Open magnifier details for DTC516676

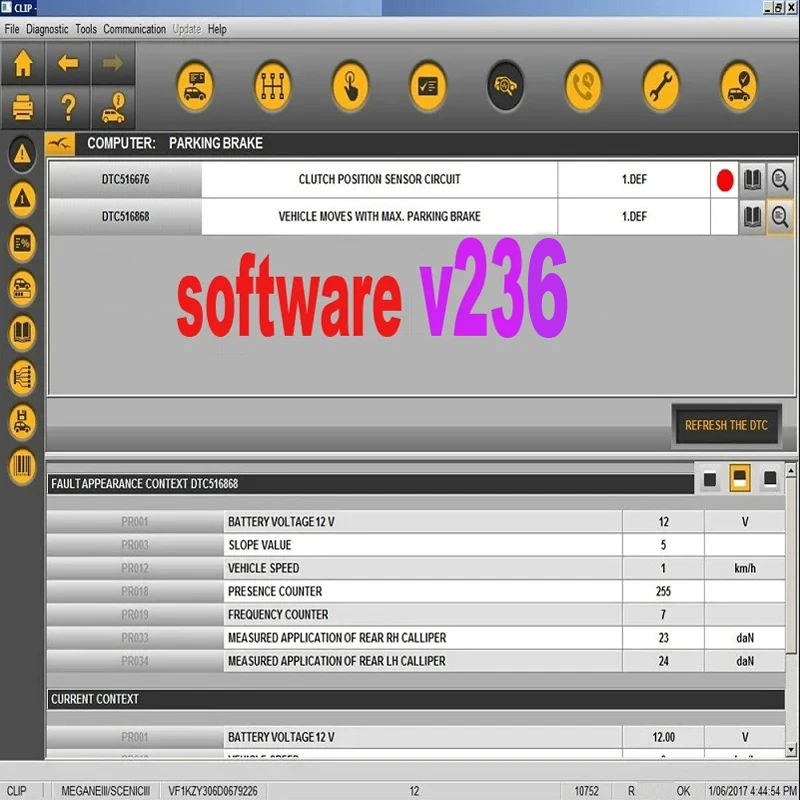780,180
